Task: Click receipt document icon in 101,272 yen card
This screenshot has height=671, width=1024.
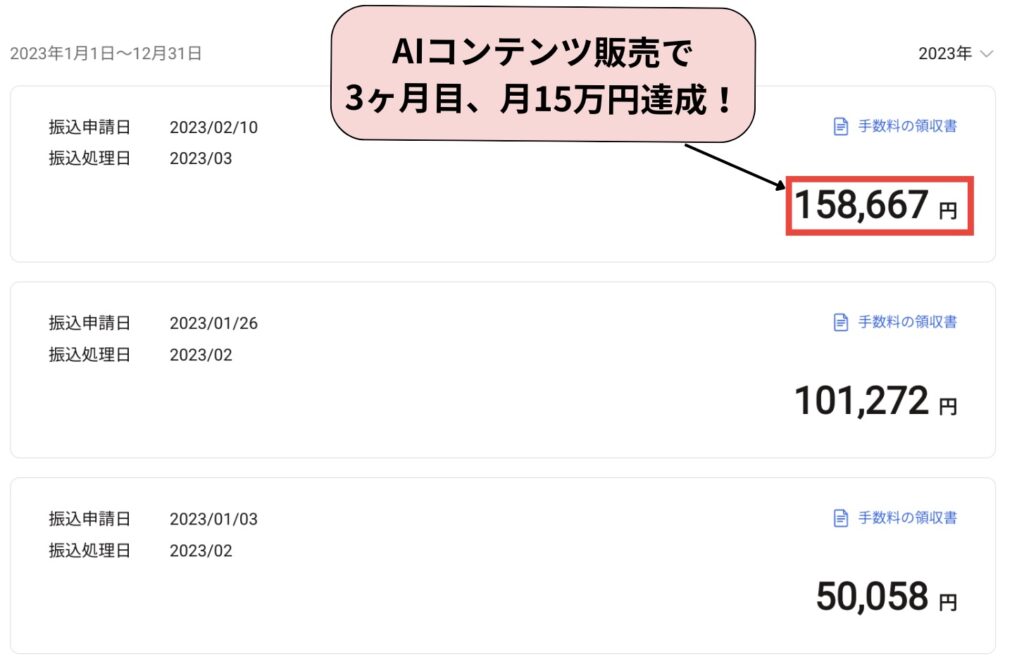Action: [841, 322]
